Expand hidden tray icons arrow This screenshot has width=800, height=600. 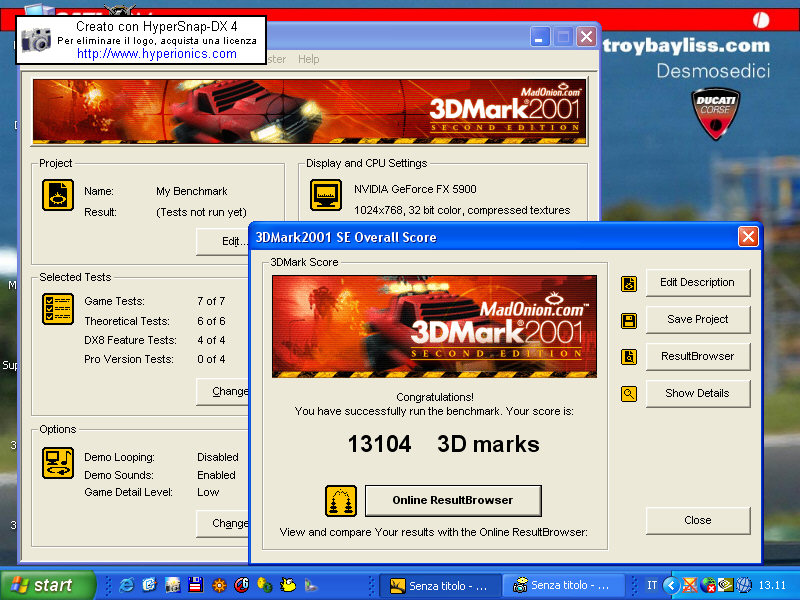coord(671,585)
